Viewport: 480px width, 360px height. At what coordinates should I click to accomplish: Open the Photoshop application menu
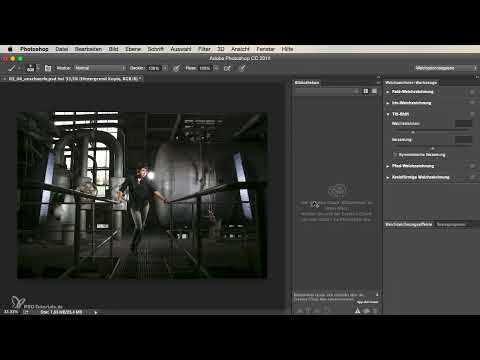coord(34,49)
